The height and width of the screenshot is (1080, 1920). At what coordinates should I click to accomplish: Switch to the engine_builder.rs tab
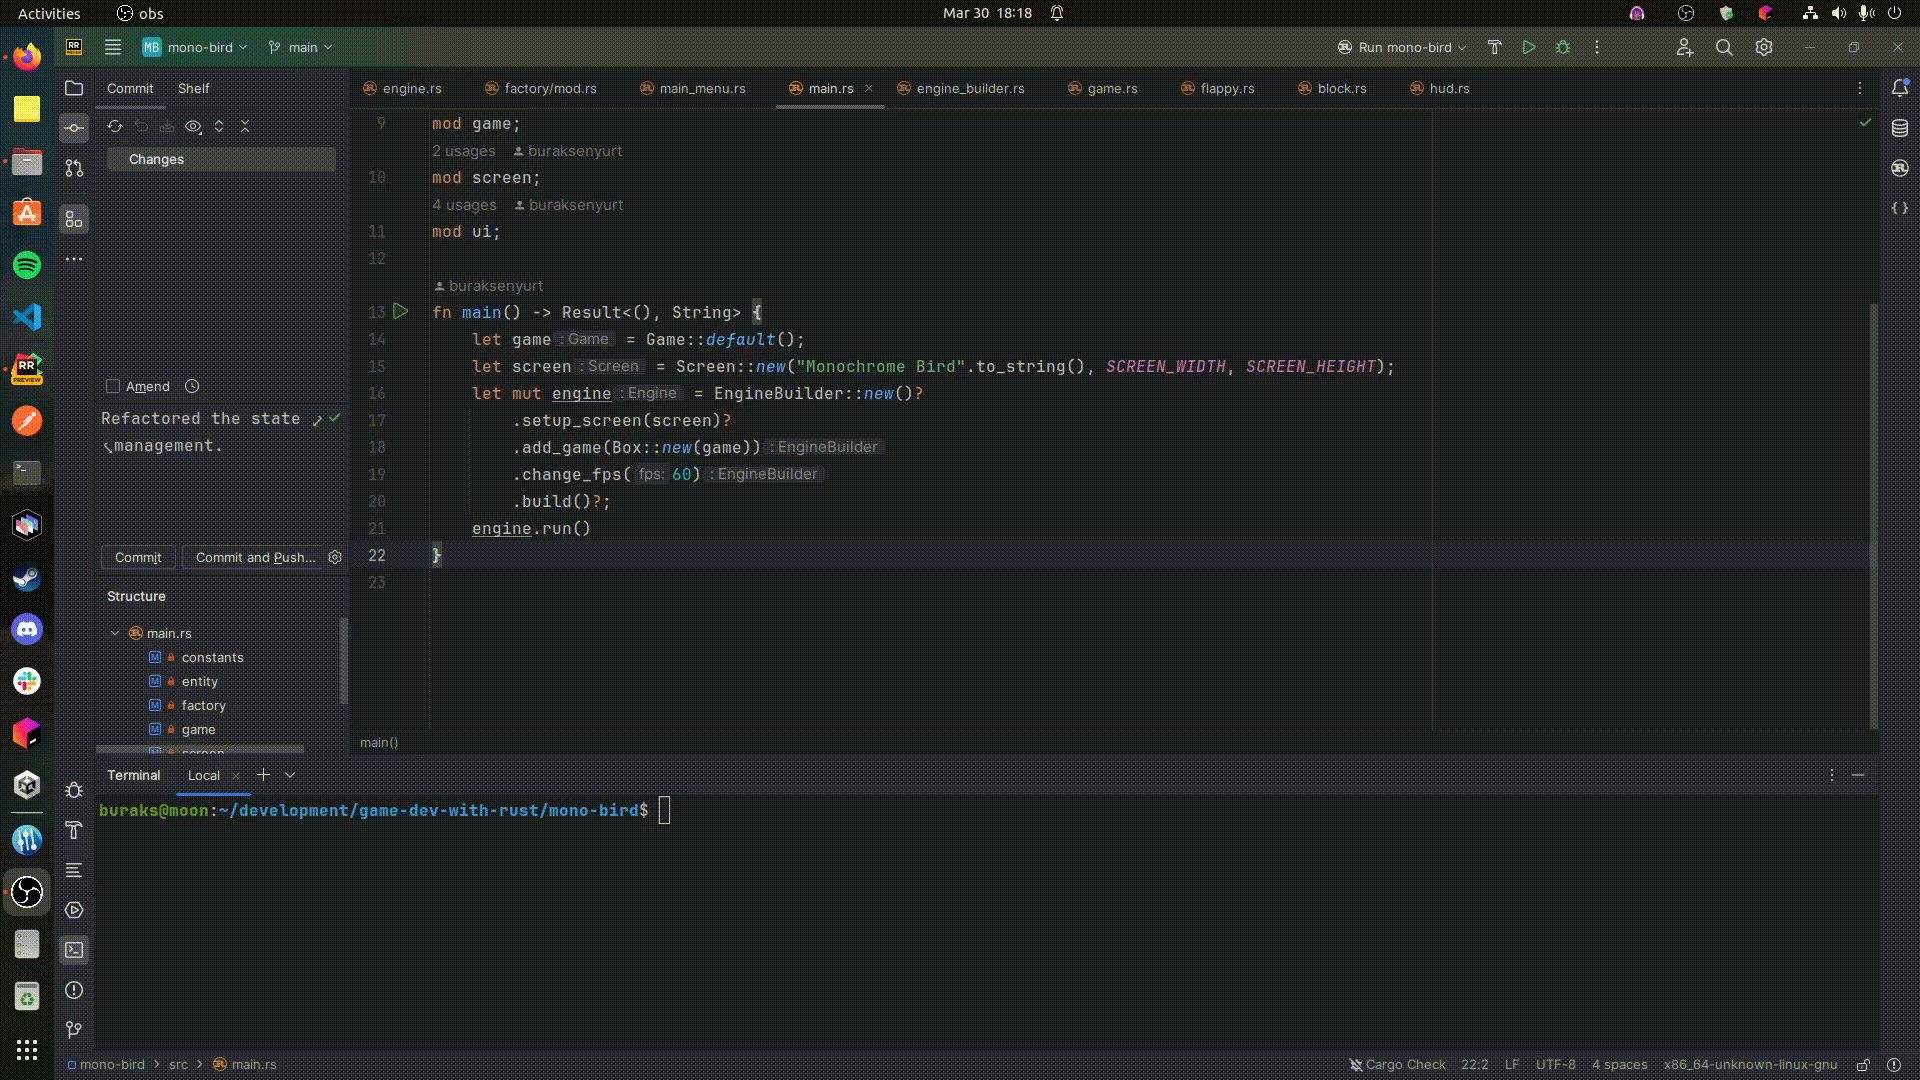[969, 88]
